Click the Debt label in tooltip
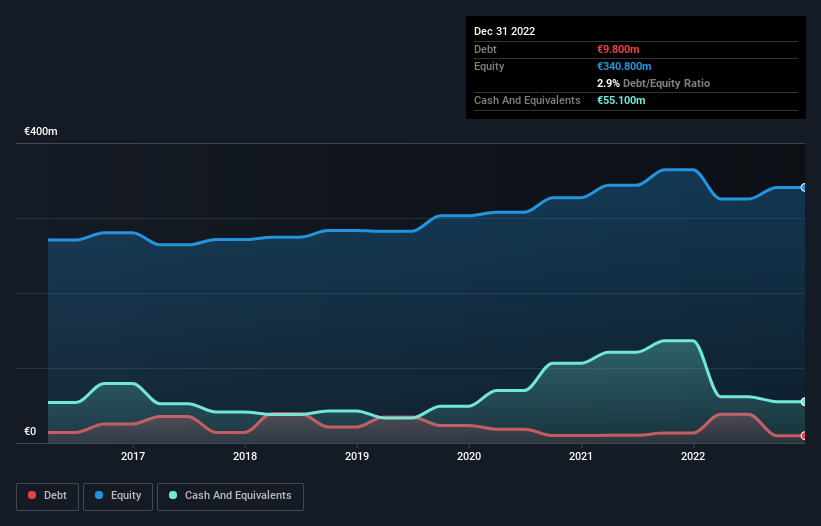This screenshot has width=821, height=526. pos(485,49)
